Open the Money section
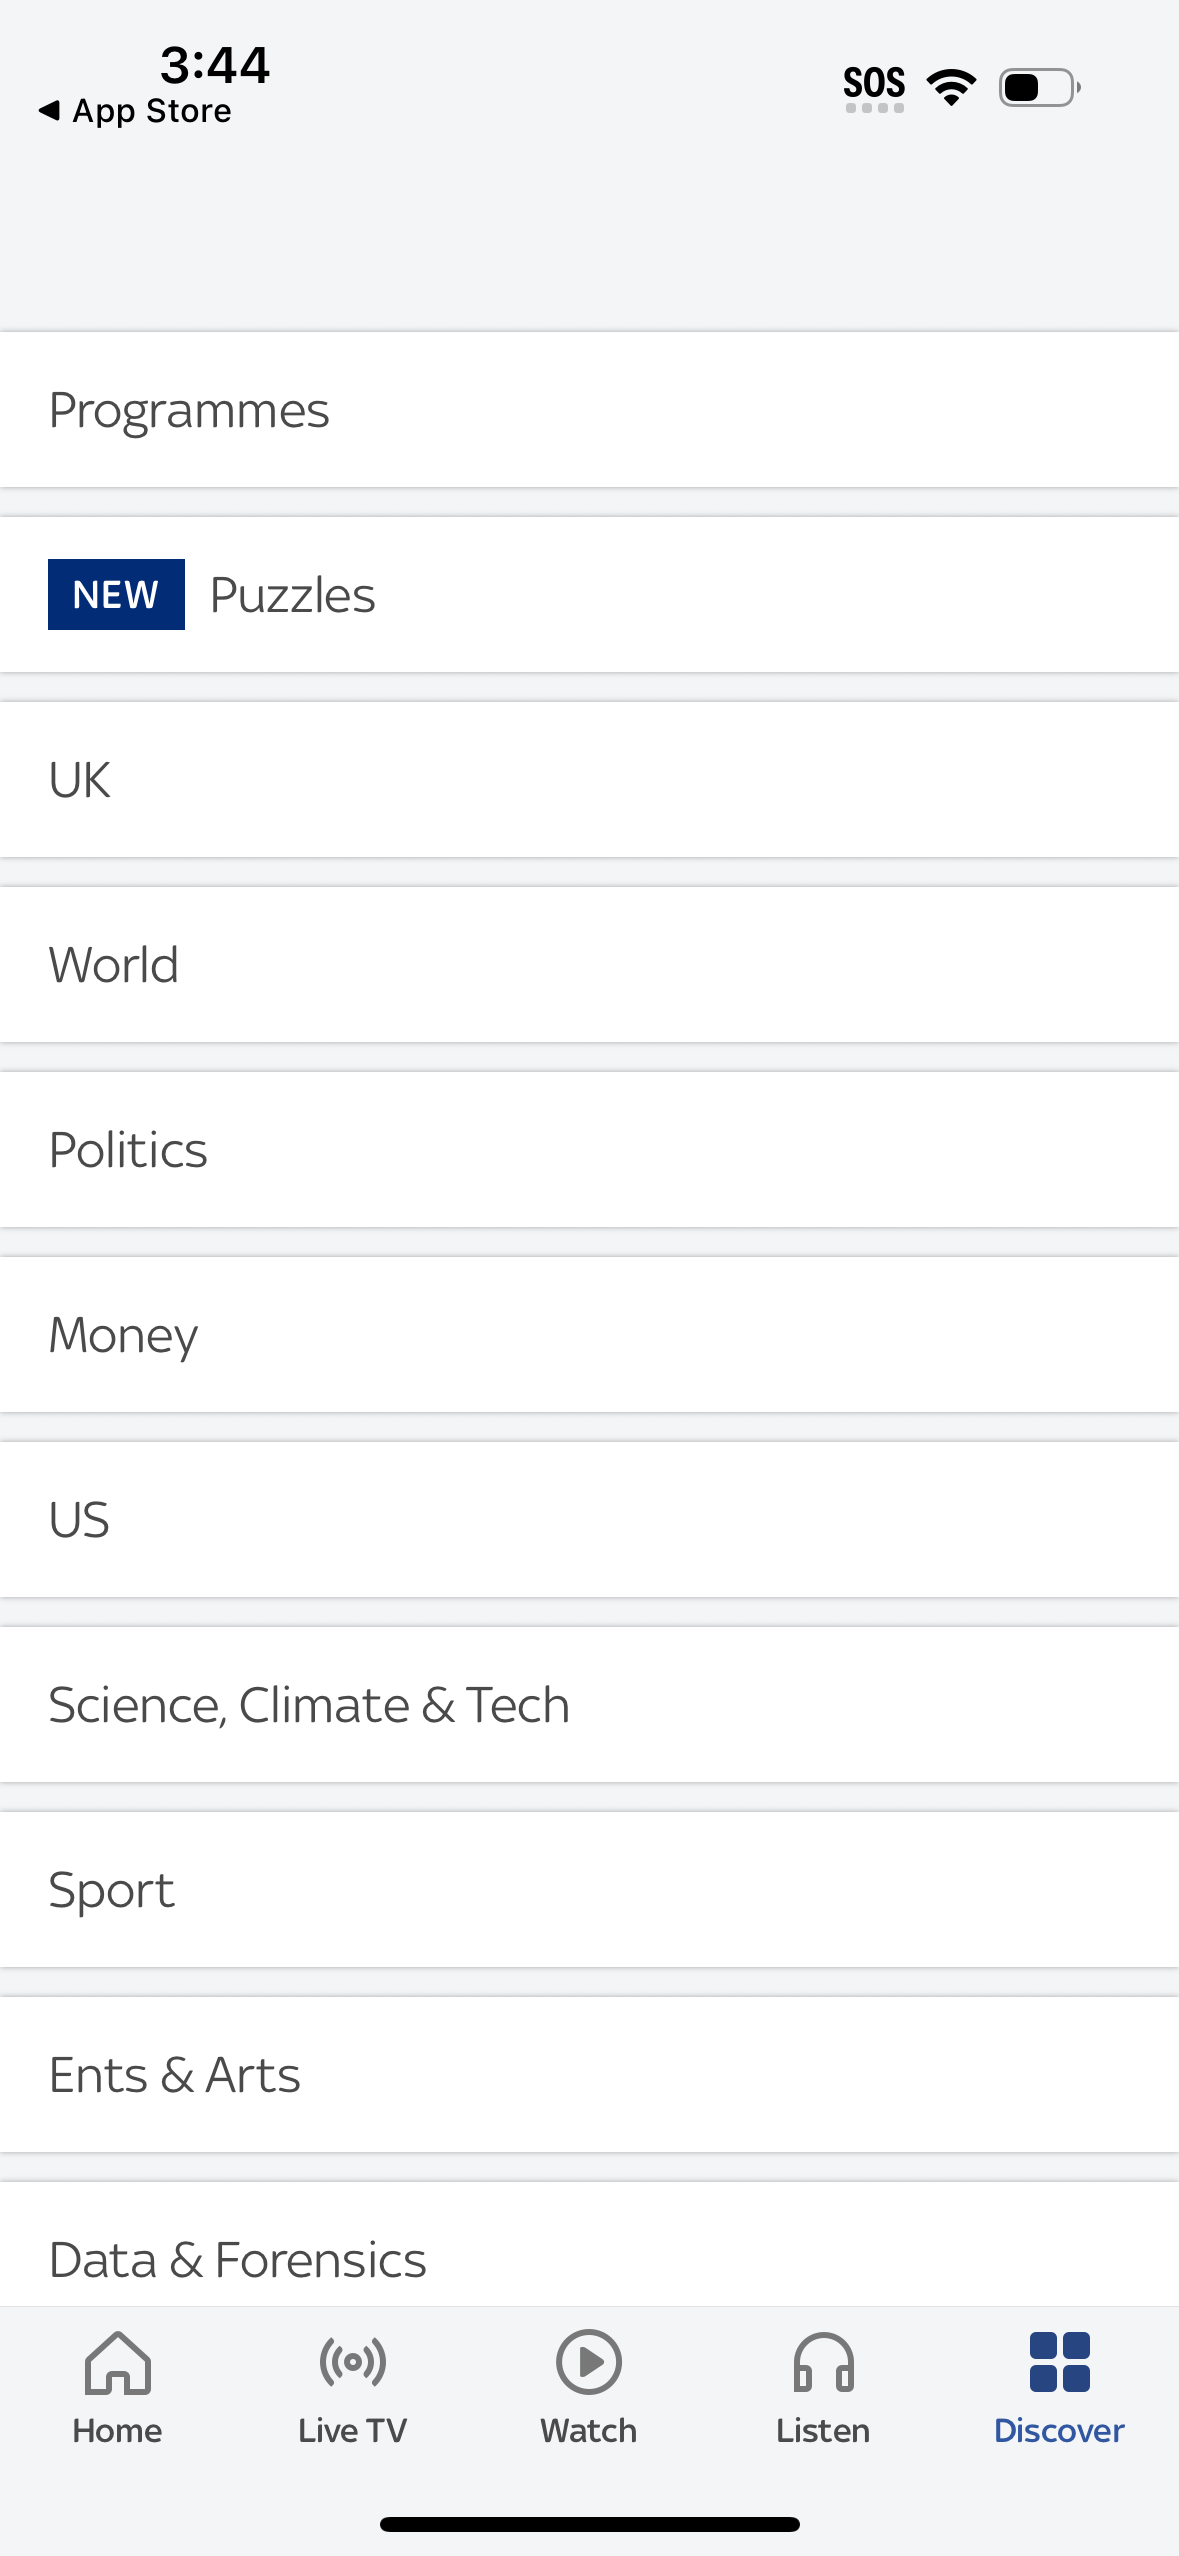1179x2556 pixels. 122,1334
